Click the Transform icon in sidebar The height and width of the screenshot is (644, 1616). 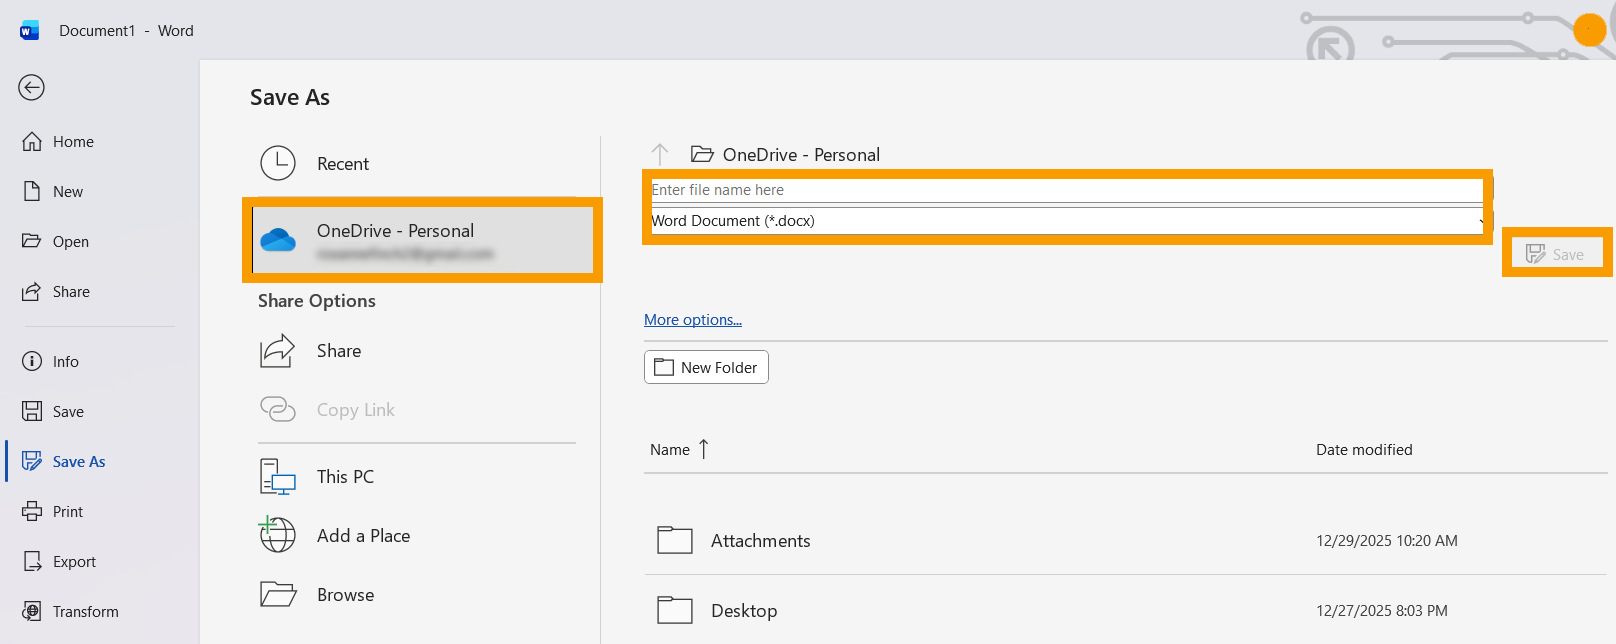(32, 612)
